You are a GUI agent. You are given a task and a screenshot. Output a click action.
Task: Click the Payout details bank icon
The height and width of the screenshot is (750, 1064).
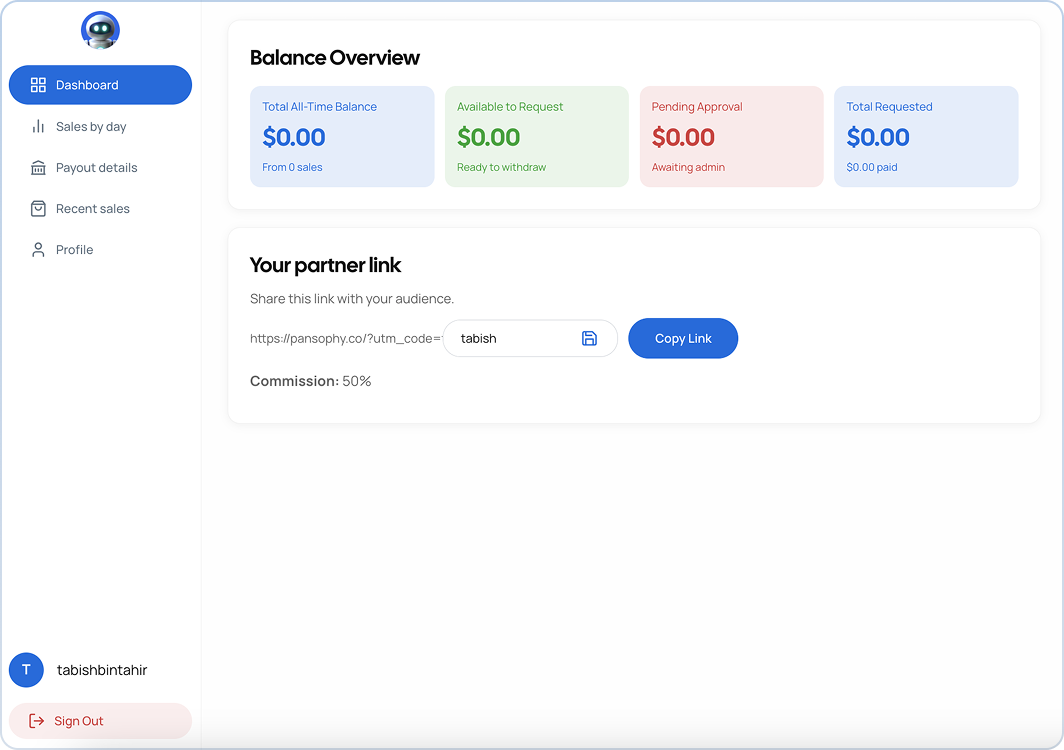[38, 168]
